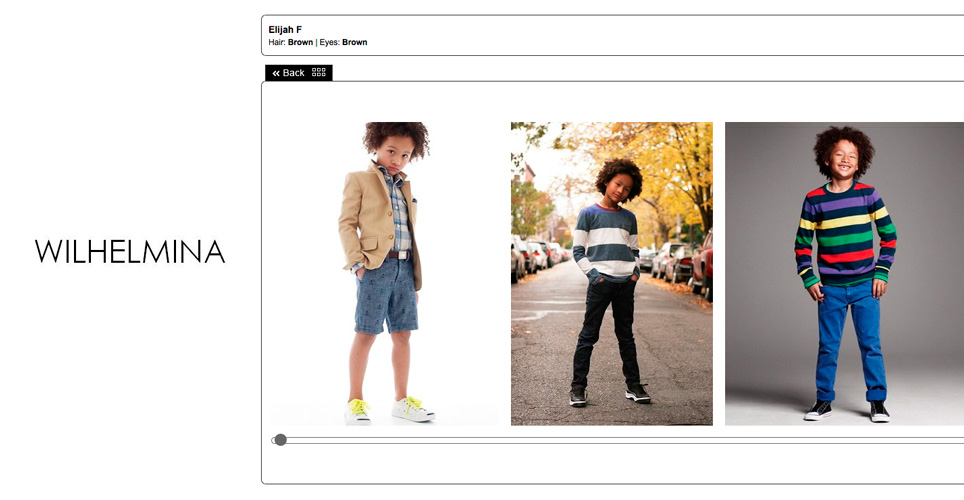Click the middle of the gallery slider track

618,440
